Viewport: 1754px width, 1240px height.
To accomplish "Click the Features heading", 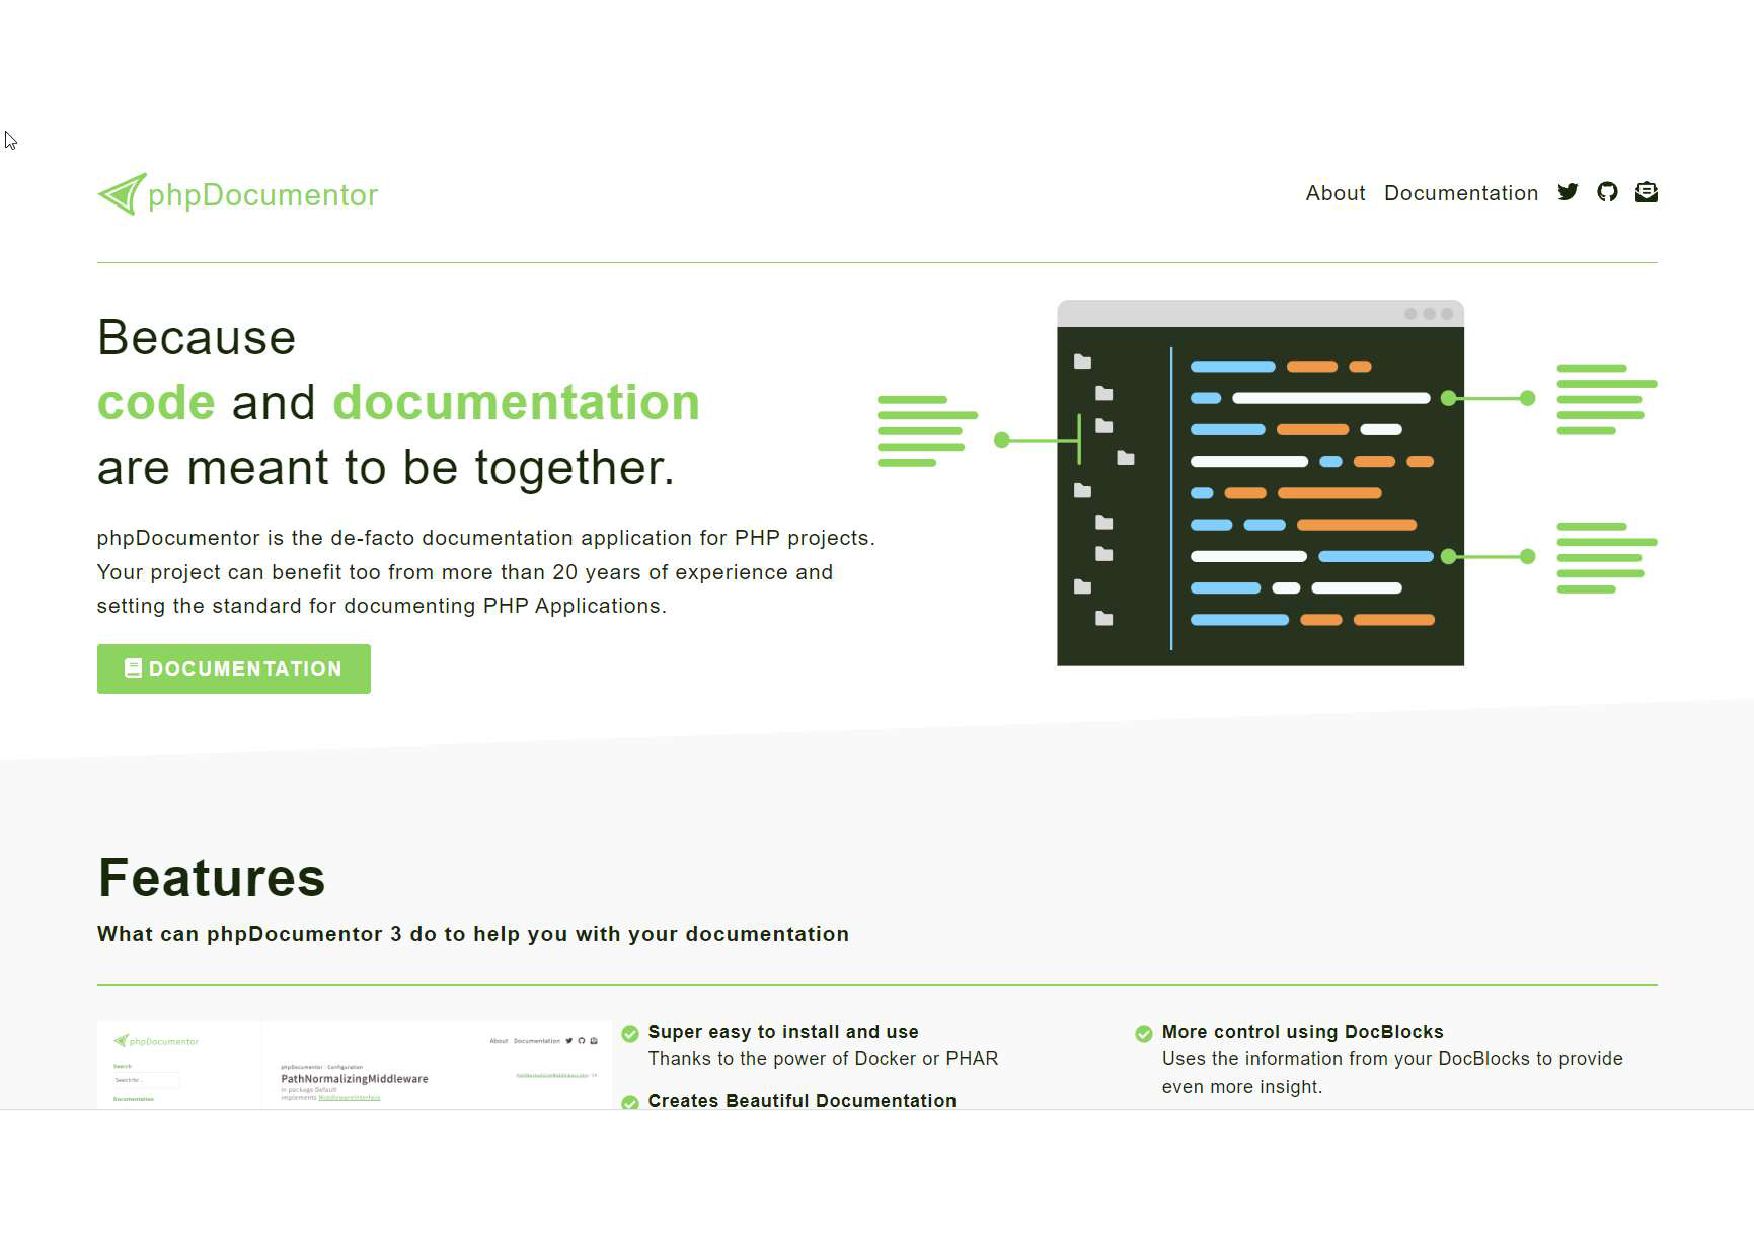I will (211, 878).
